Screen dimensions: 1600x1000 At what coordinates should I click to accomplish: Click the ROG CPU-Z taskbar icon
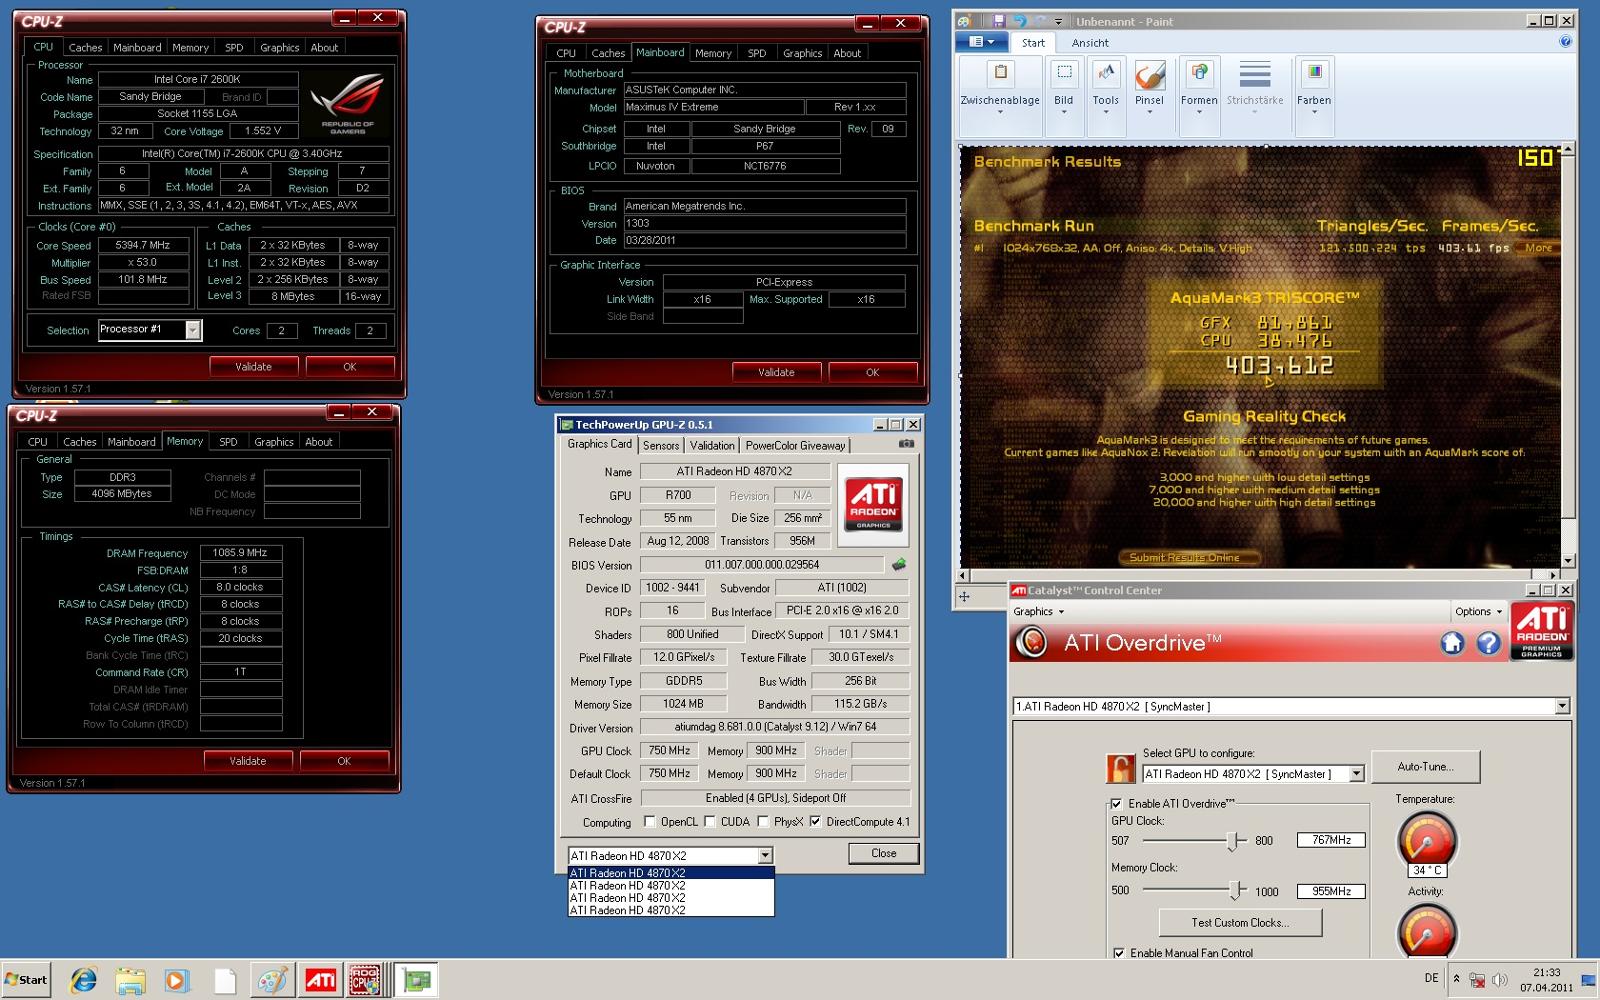click(x=364, y=980)
